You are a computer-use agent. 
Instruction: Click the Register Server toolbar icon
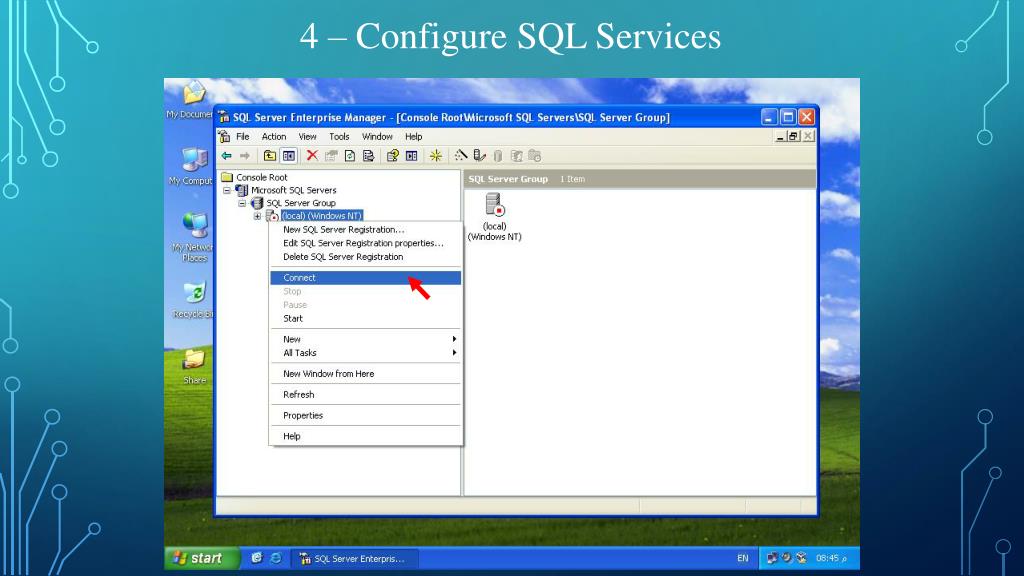[479, 155]
